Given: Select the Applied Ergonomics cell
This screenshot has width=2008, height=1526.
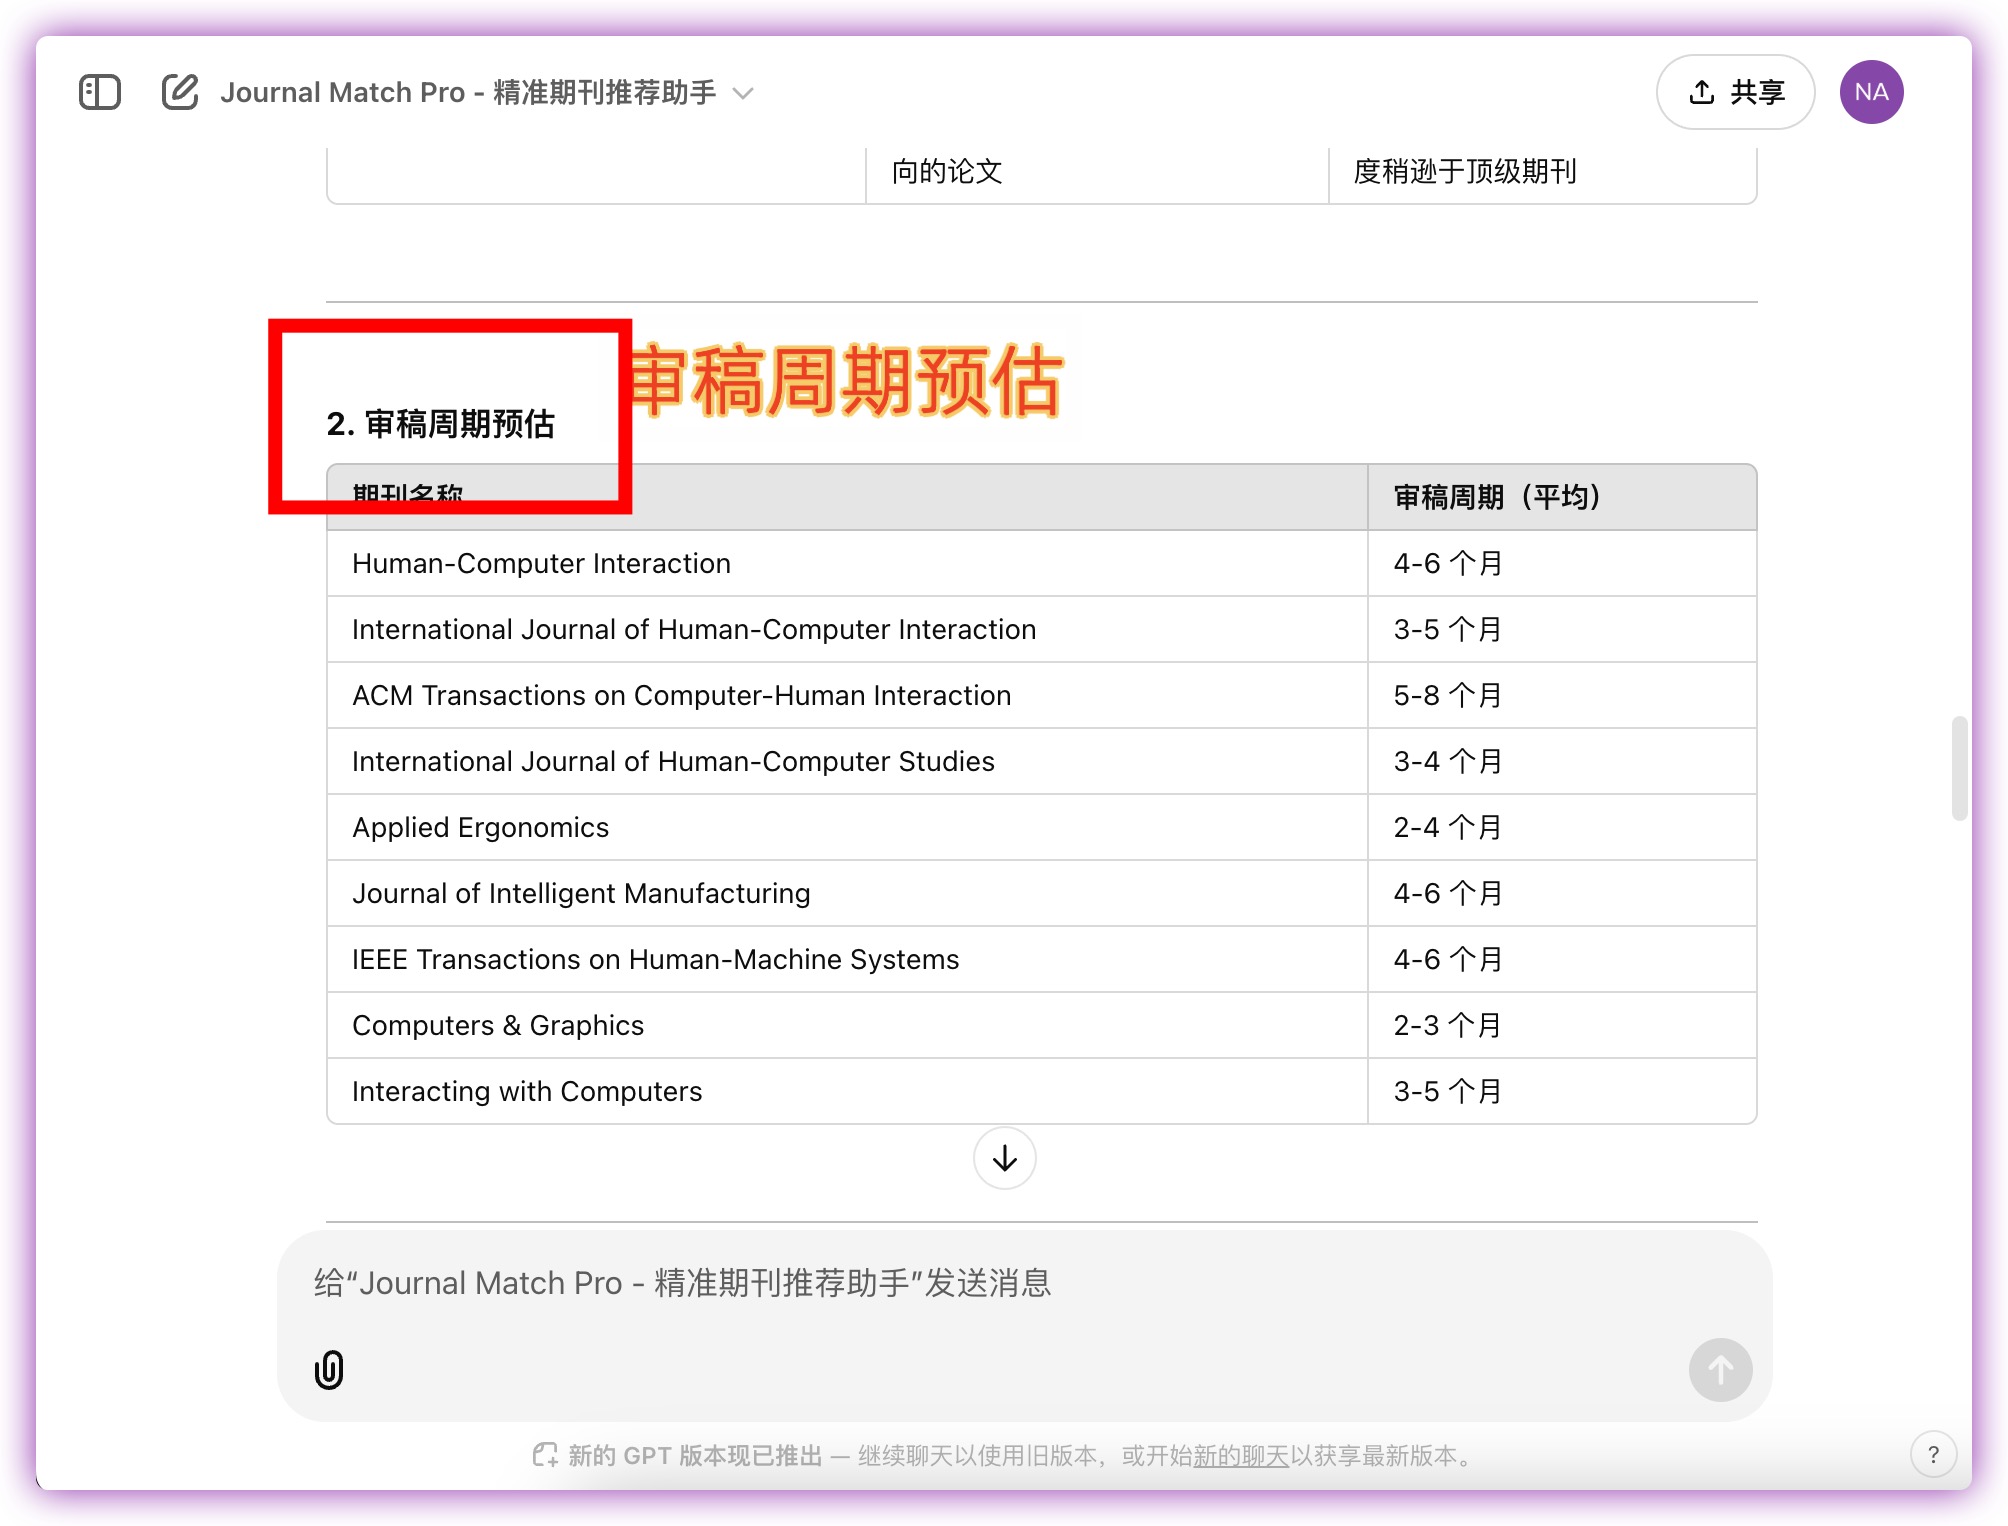Looking at the screenshot, I should click(x=847, y=827).
